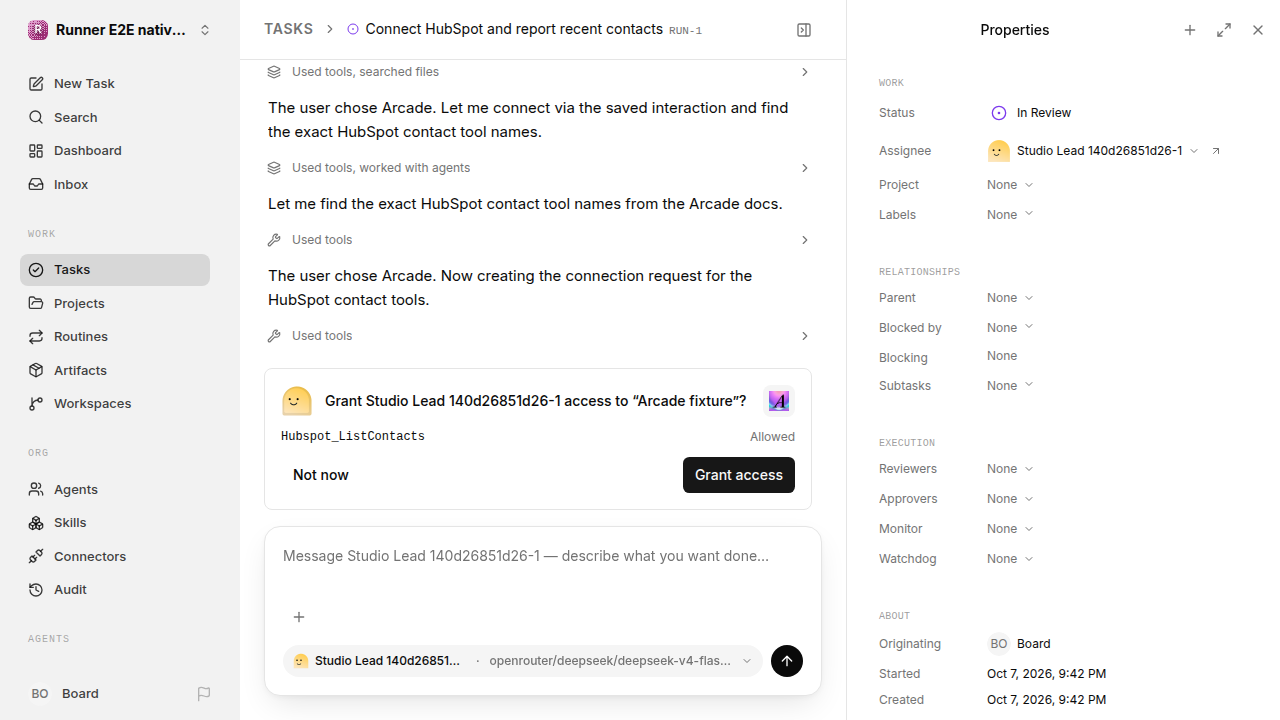1280x720 pixels.
Task: Toggle the properties side panel icon
Action: point(804,30)
